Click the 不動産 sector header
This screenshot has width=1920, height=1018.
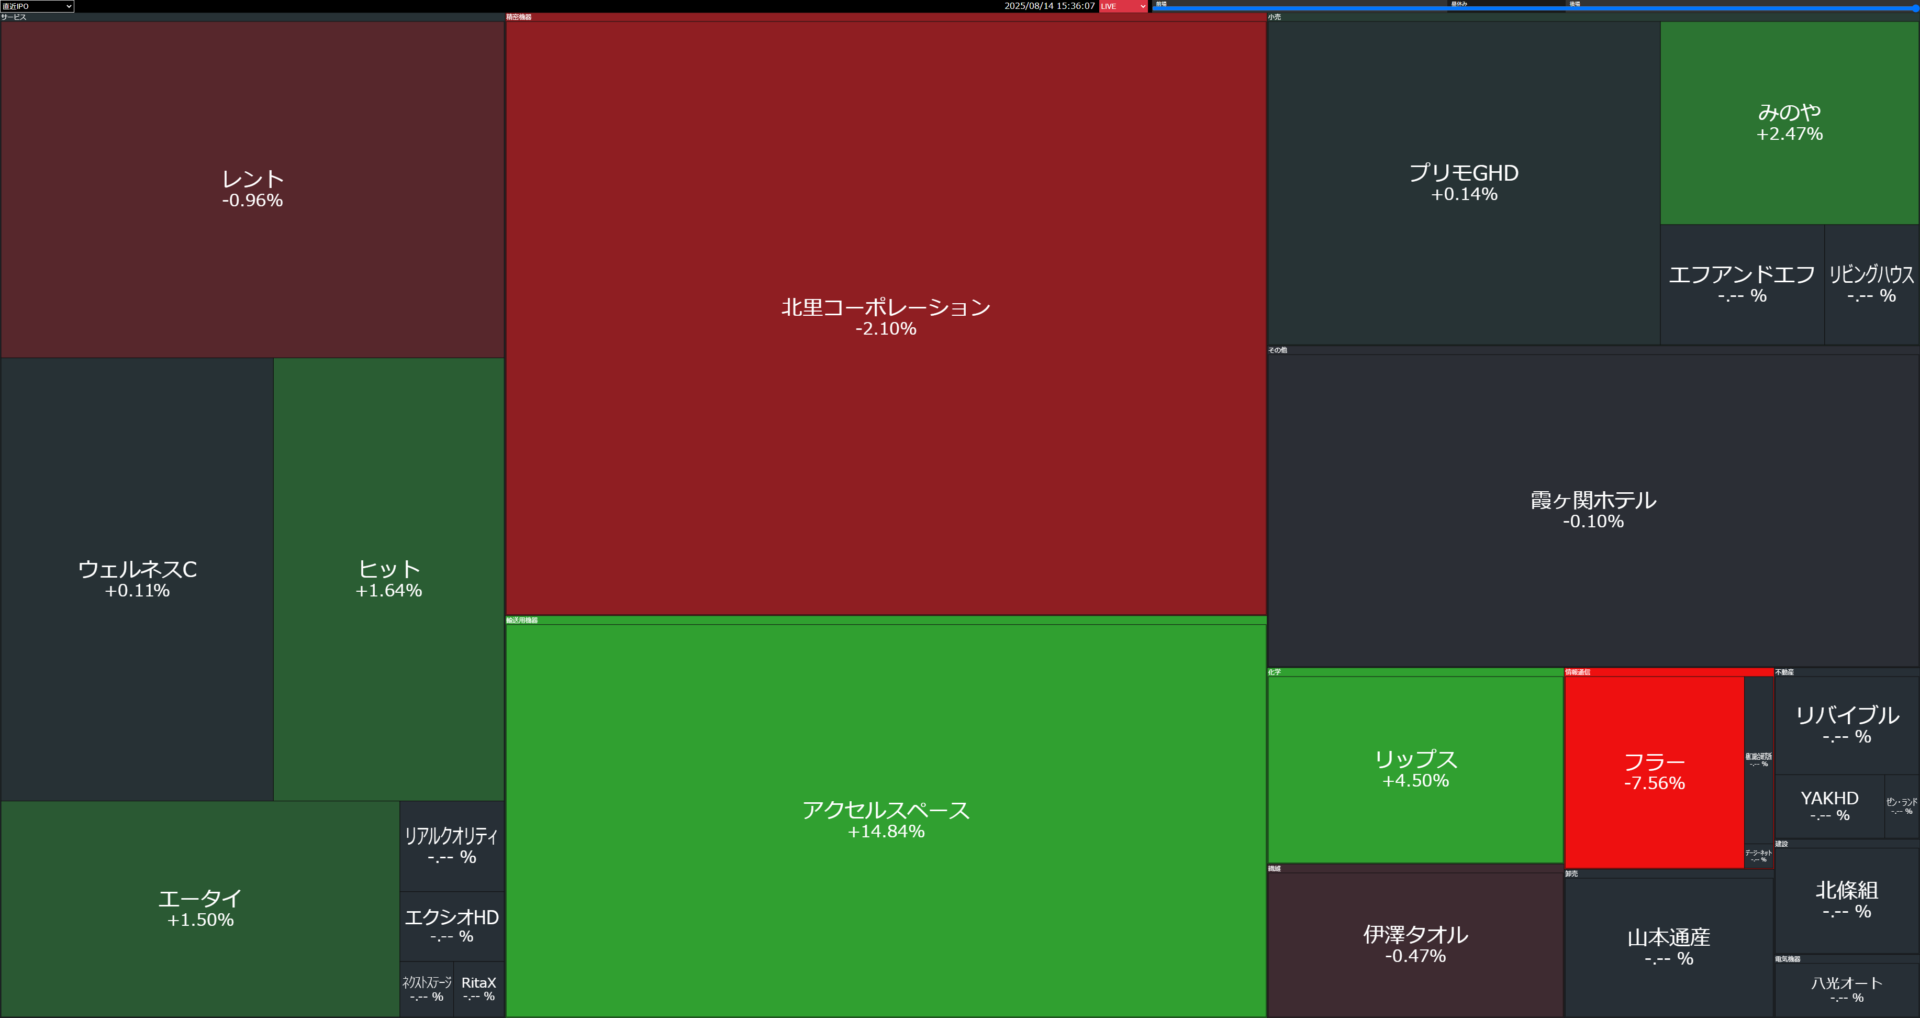pos(1847,672)
